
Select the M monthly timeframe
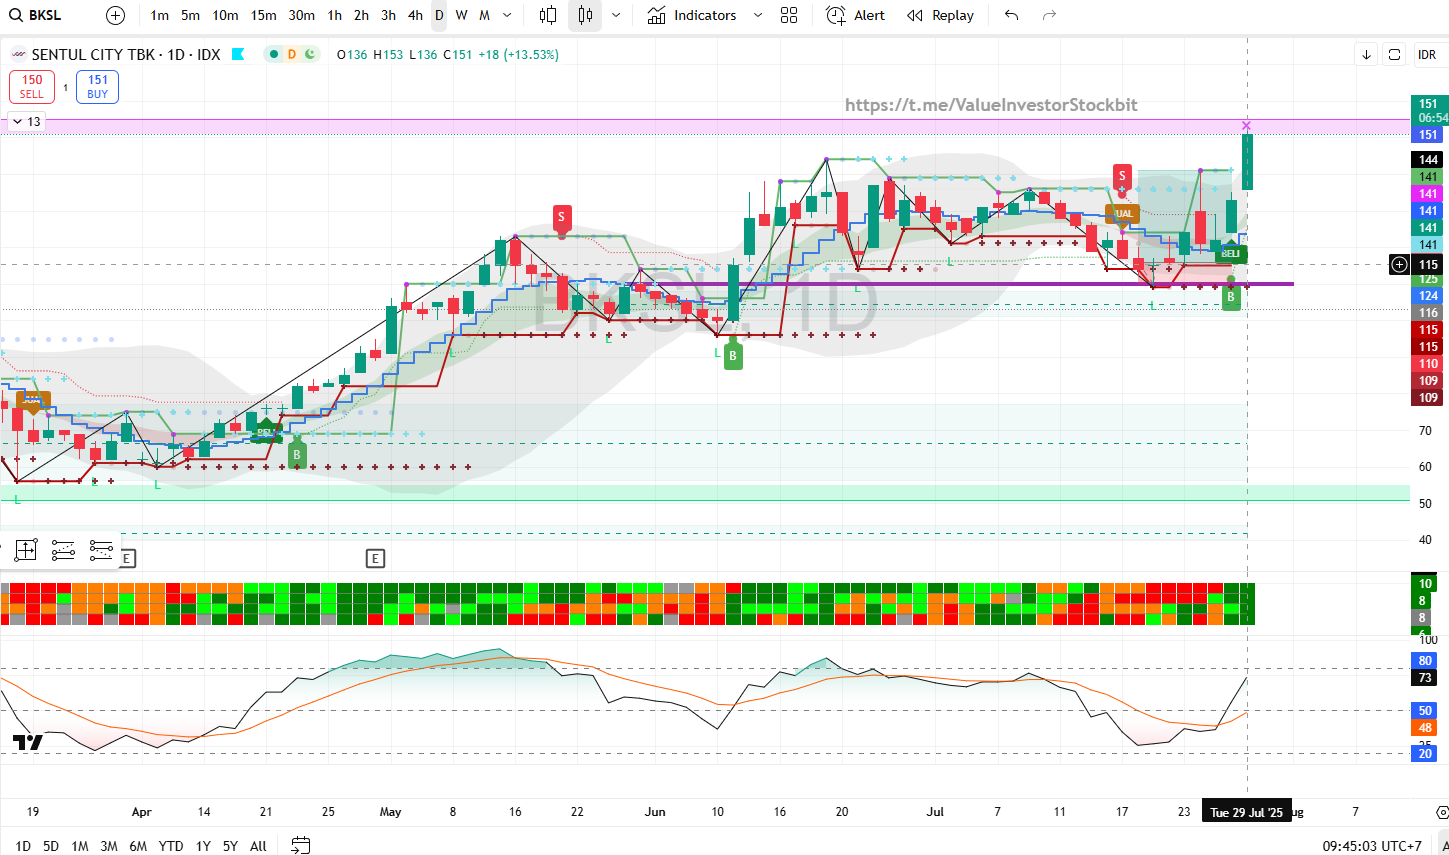click(484, 15)
